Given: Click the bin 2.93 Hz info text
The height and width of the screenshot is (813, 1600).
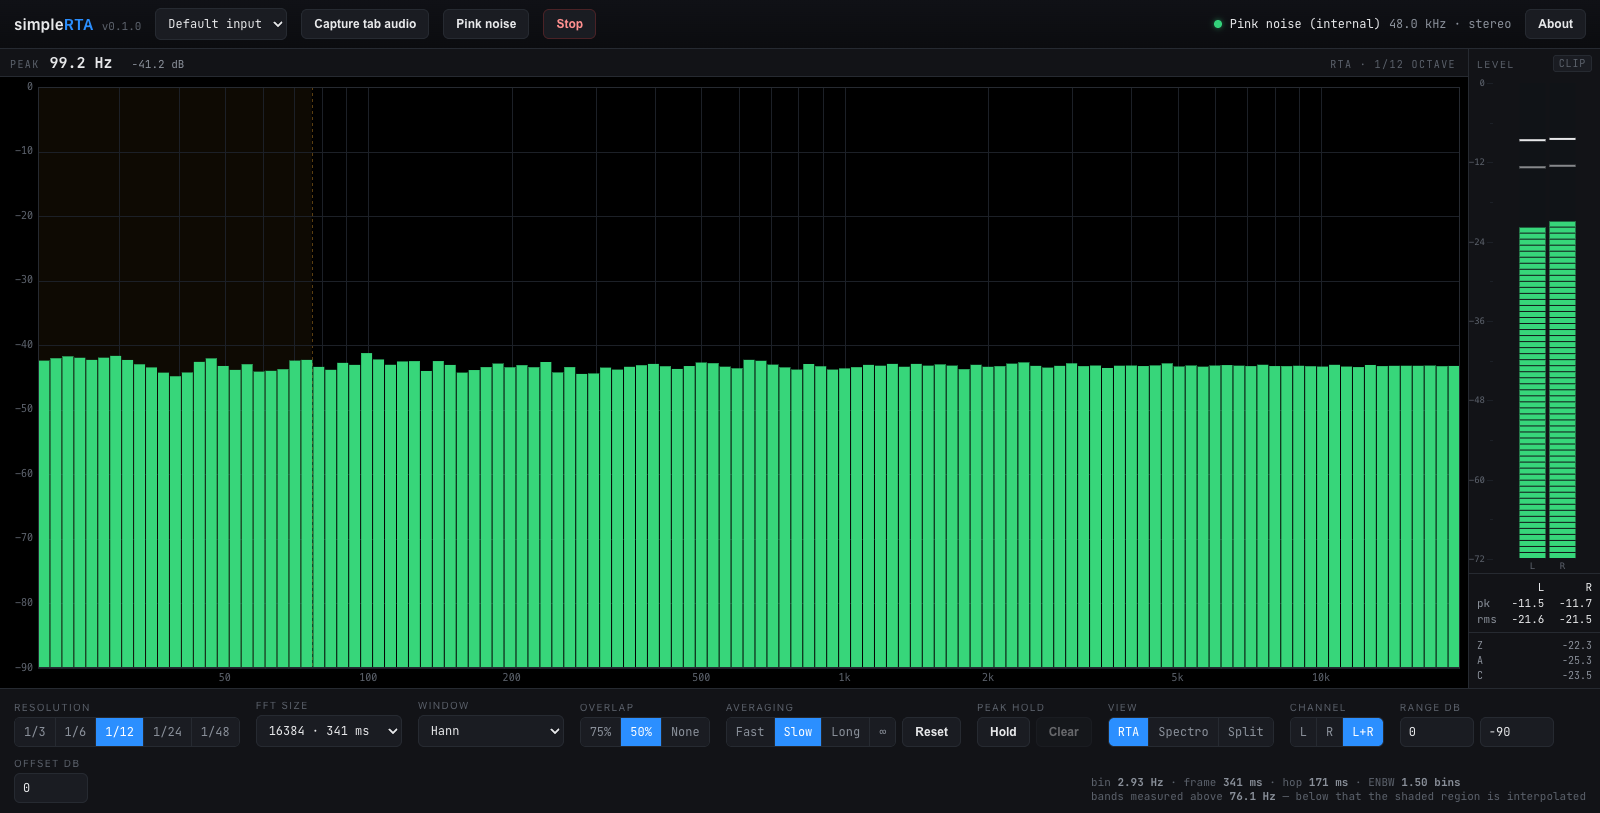Looking at the screenshot, I should pos(1127,783).
